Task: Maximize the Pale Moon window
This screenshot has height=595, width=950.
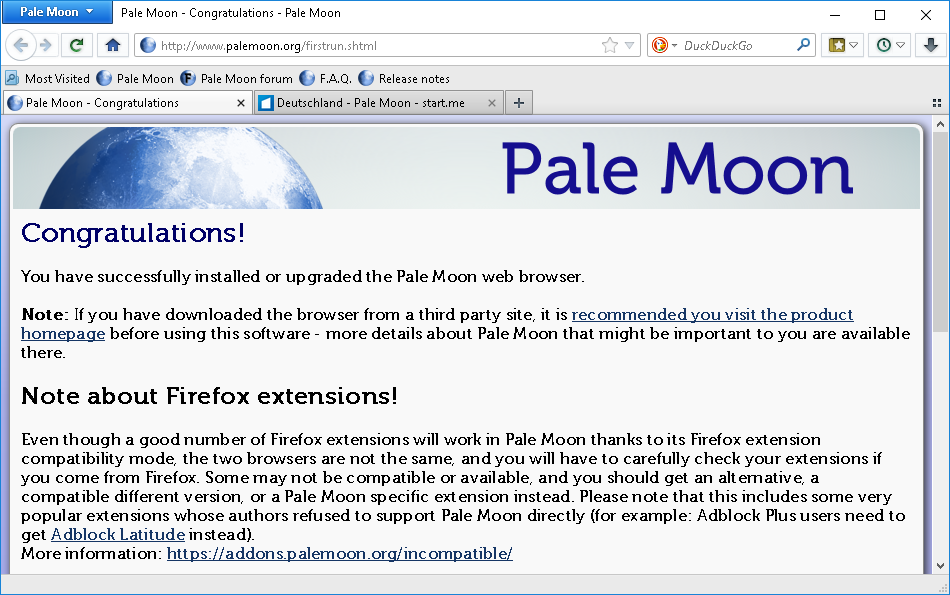Action: (x=880, y=15)
